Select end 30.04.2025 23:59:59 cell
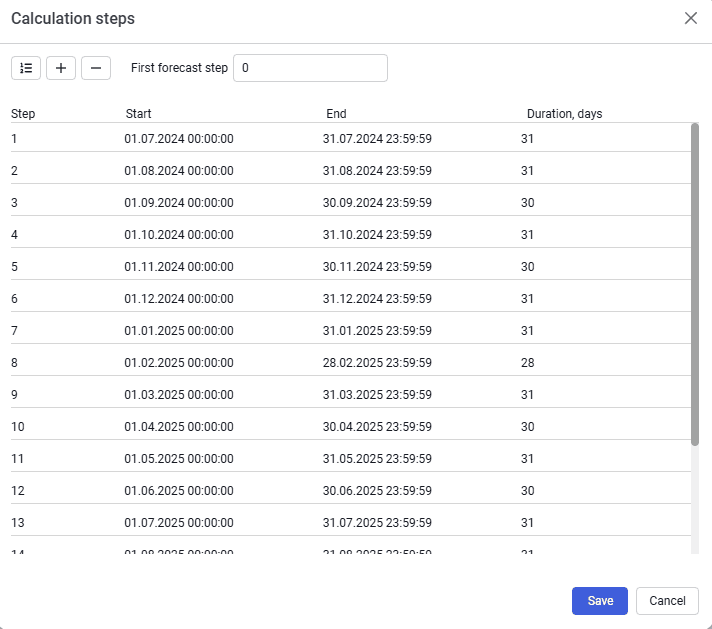 pos(377,427)
